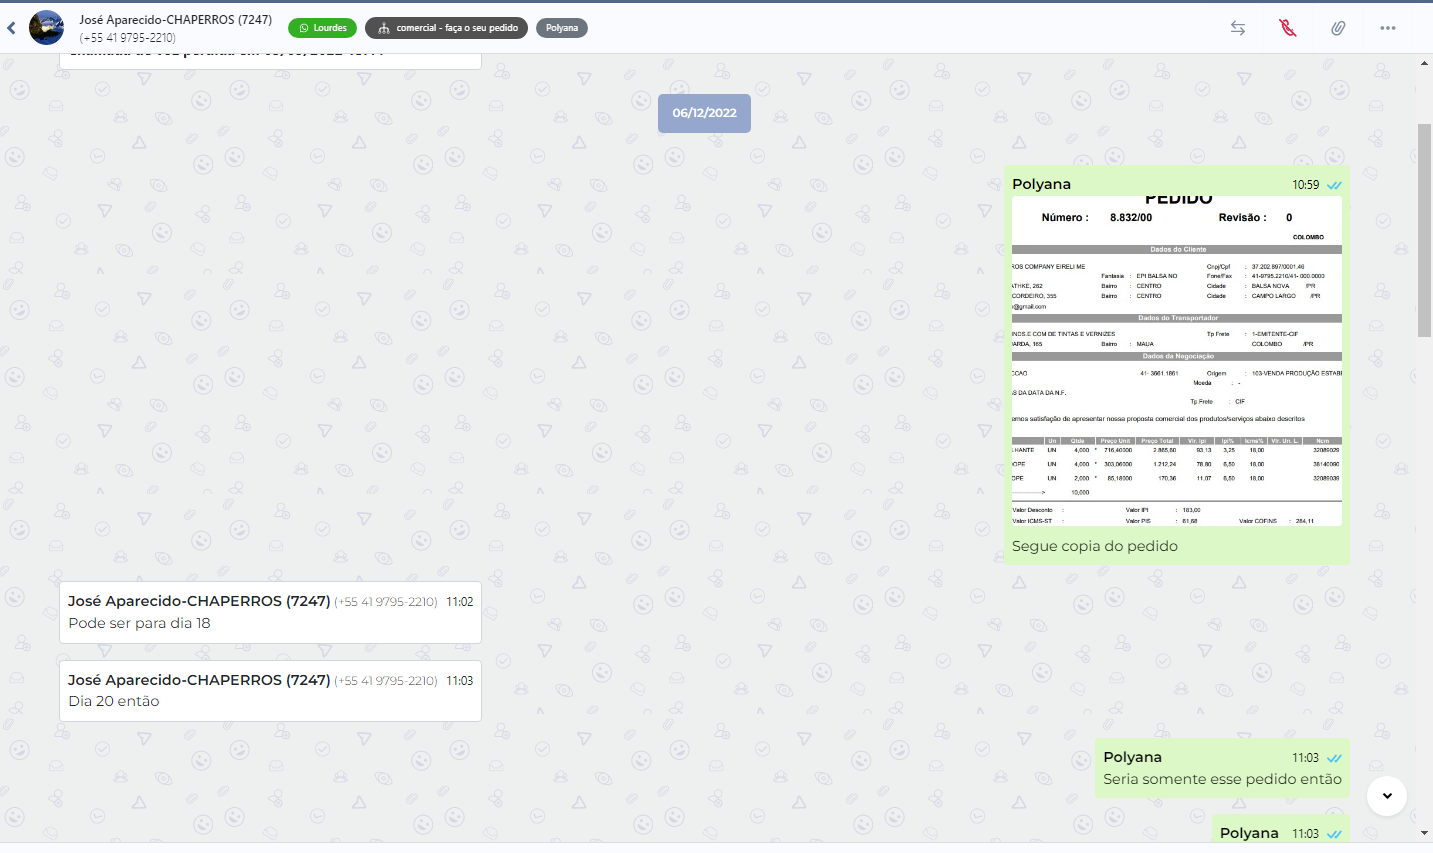
Task: Go back using the left chevron arrow
Action: tap(12, 28)
